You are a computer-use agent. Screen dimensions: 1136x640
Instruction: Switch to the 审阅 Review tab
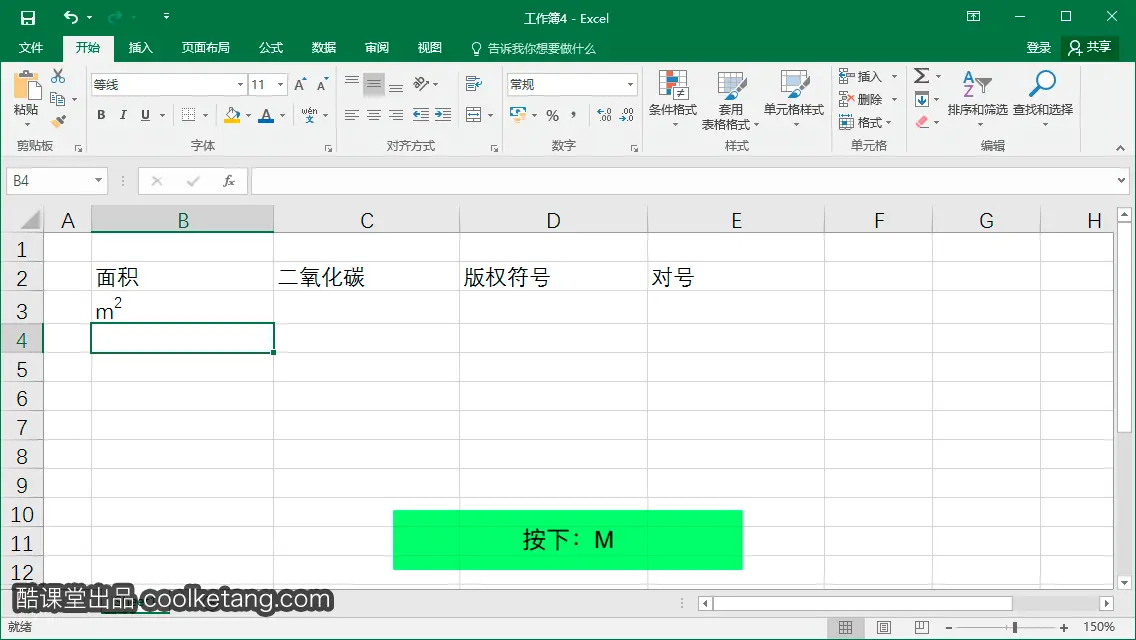click(377, 48)
